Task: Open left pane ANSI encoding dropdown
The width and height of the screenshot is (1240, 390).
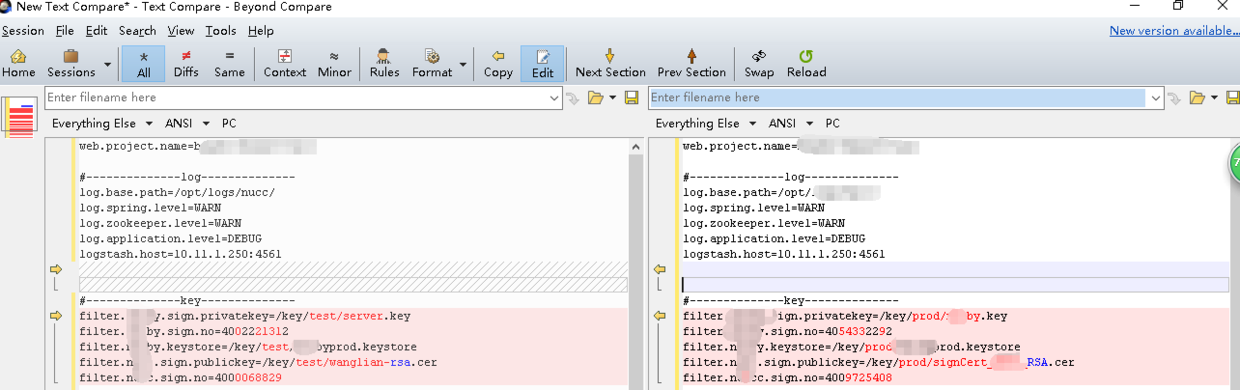Action: 187,123
